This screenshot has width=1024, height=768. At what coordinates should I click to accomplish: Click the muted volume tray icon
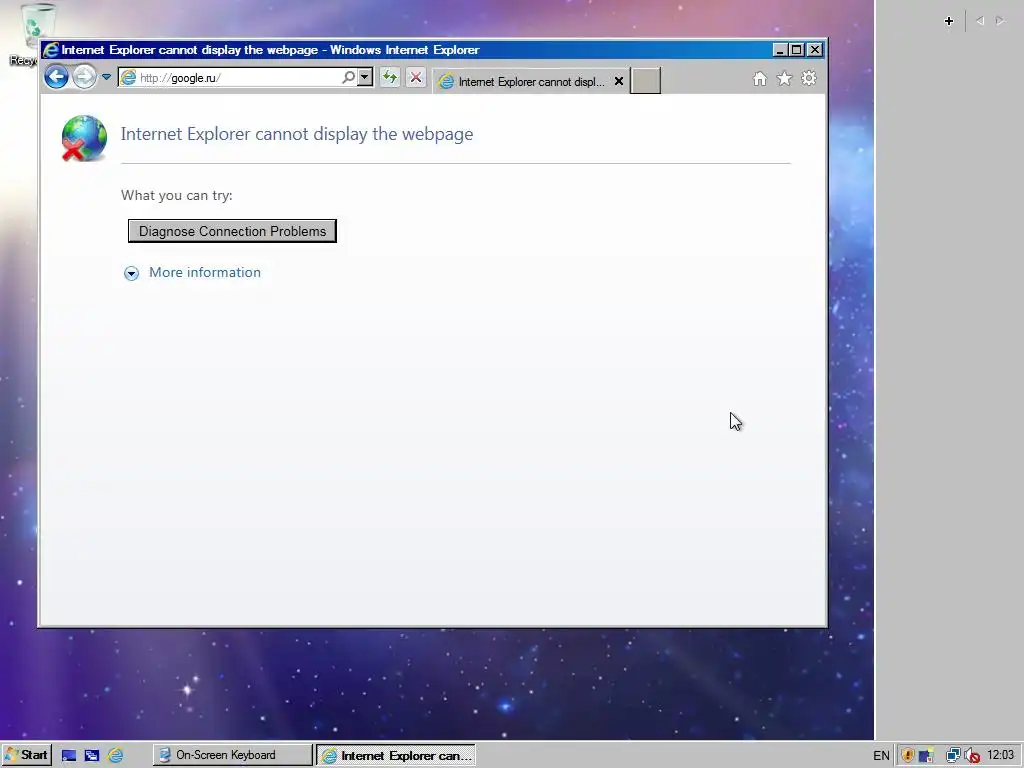(972, 756)
